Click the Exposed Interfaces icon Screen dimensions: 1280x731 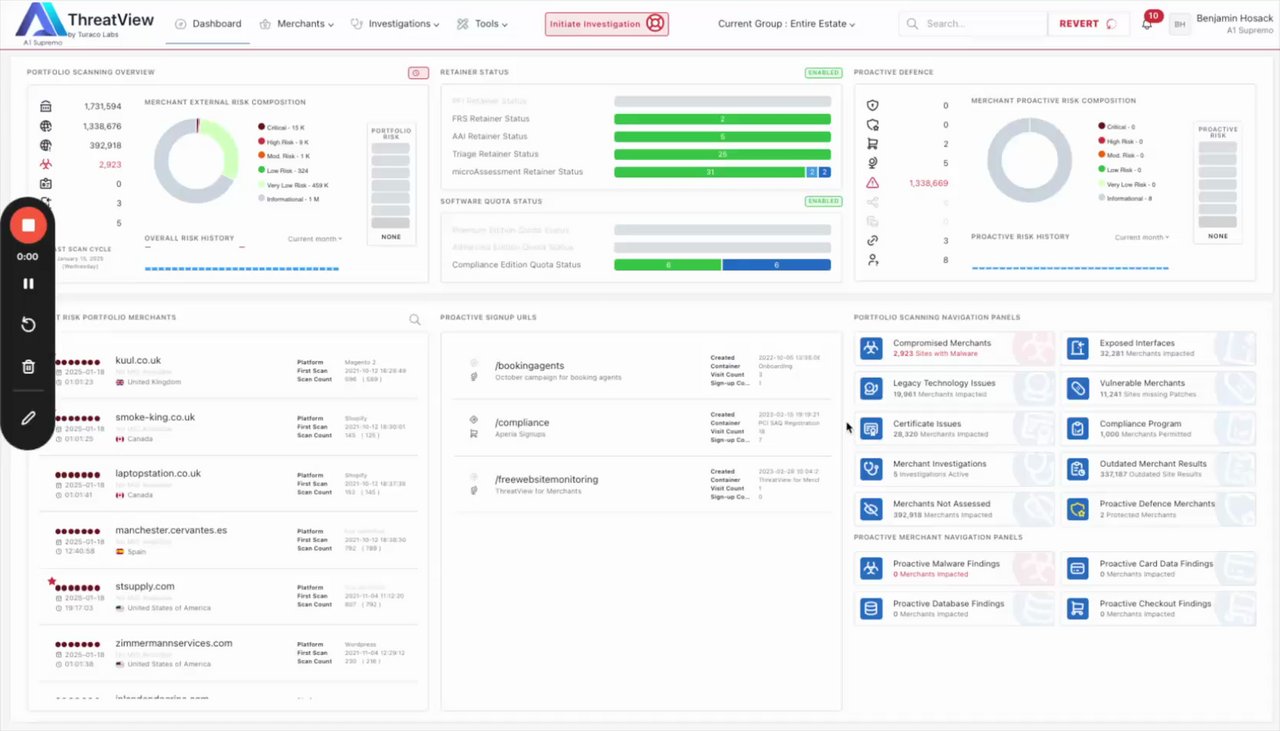click(x=1077, y=348)
